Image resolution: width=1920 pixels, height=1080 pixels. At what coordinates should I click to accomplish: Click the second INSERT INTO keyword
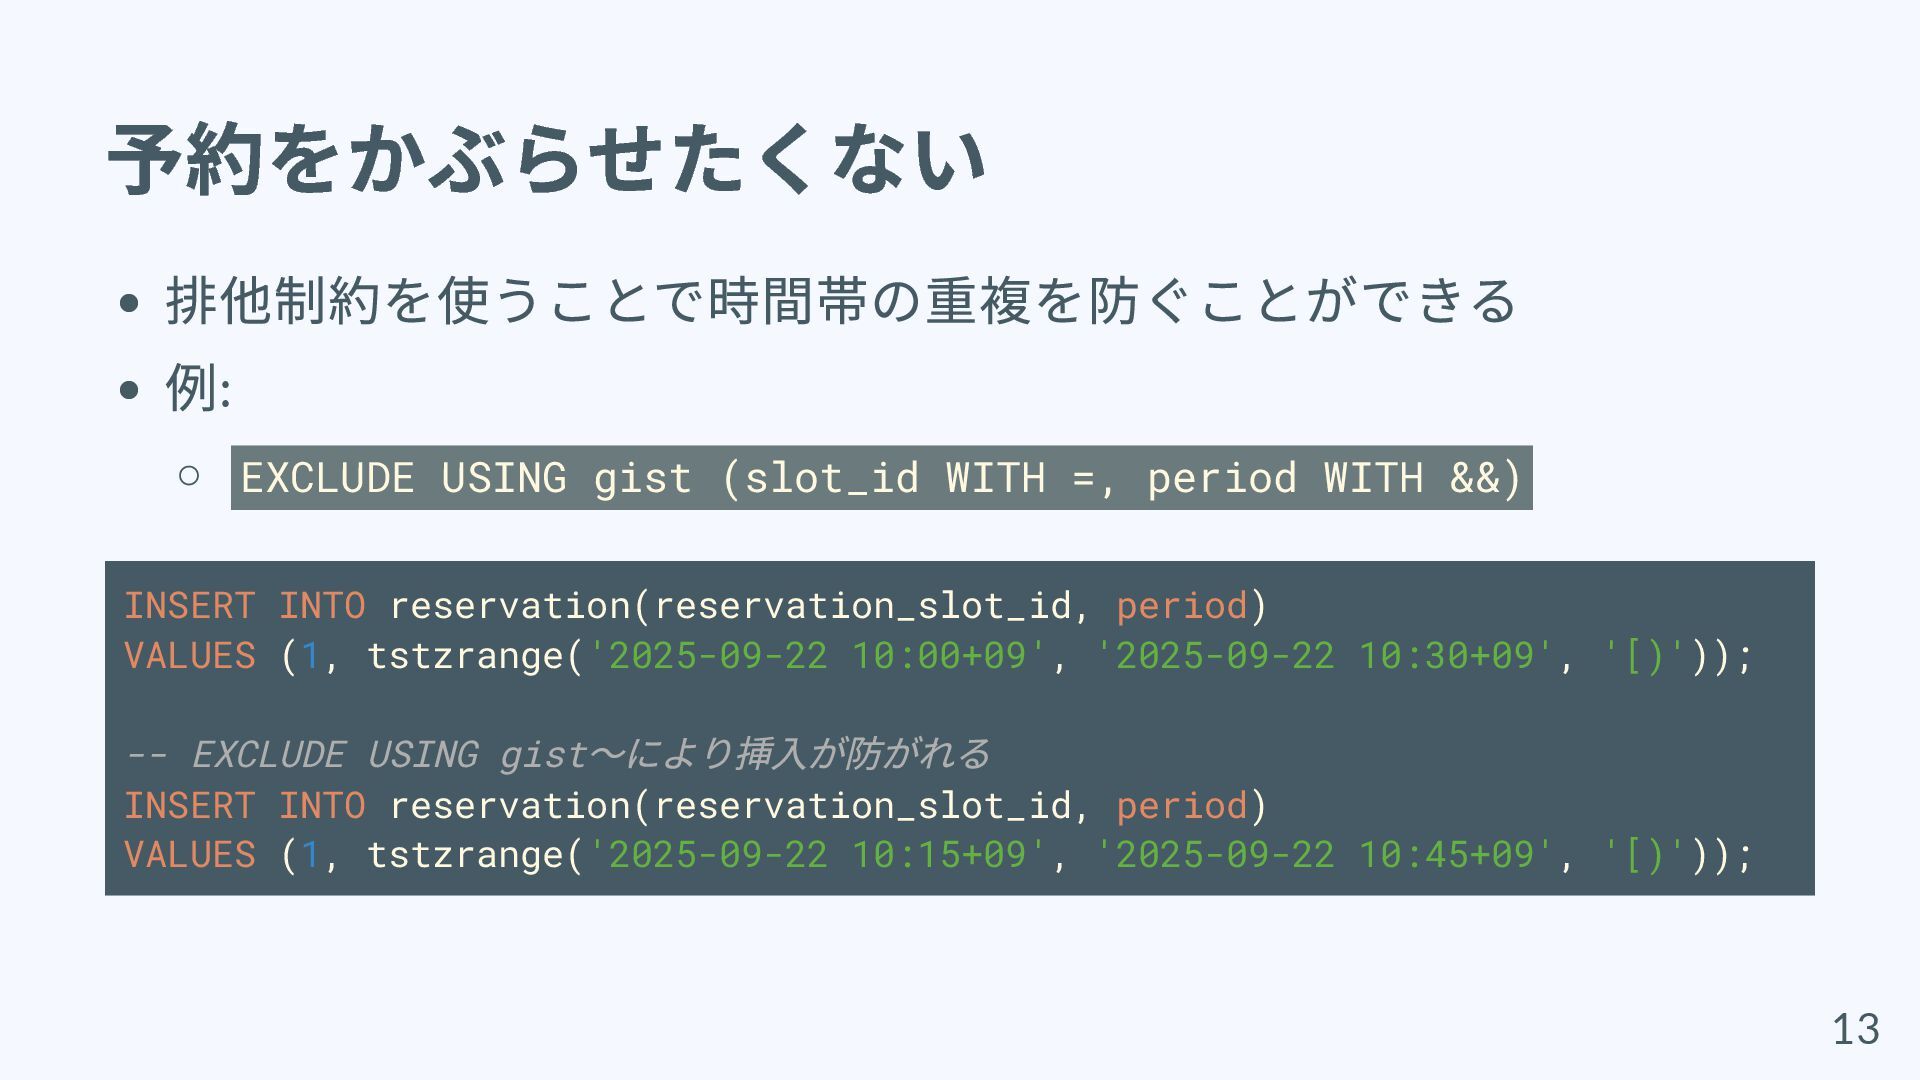(244, 805)
